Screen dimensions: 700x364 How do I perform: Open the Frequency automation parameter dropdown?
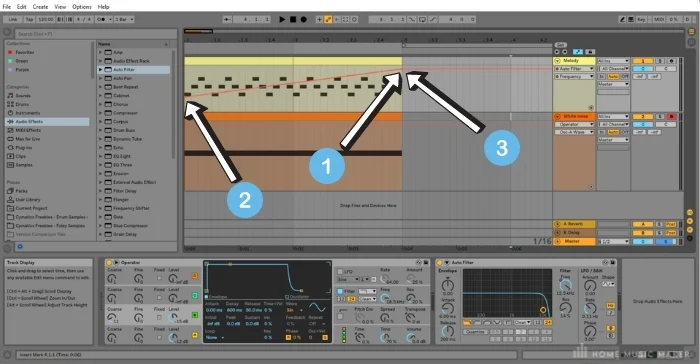click(574, 77)
